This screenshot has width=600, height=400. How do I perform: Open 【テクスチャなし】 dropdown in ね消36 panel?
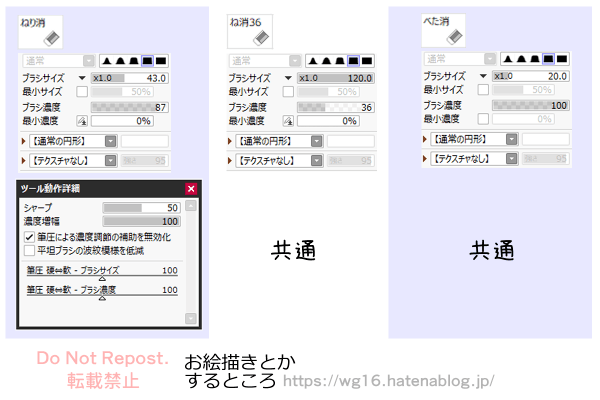(279, 161)
